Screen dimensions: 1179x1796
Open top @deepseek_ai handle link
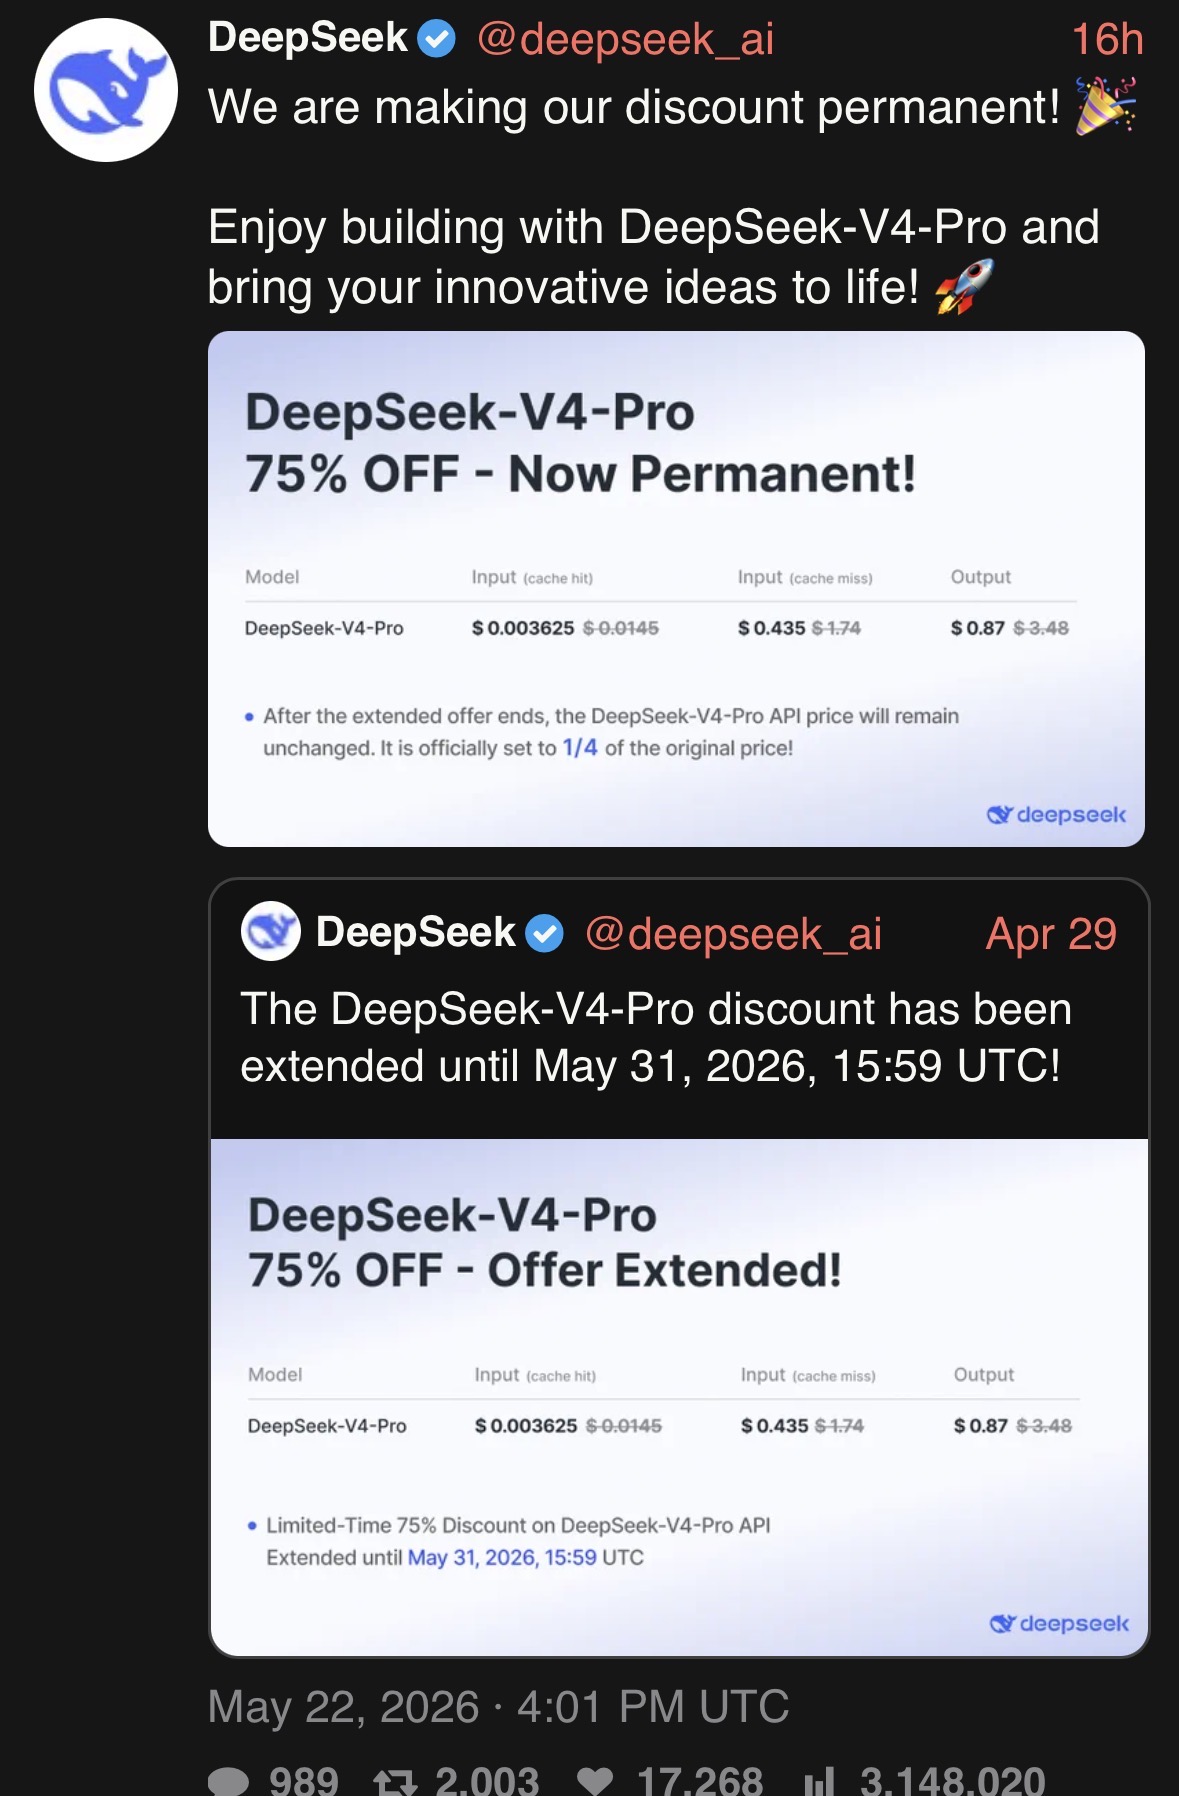pyautogui.click(x=626, y=40)
